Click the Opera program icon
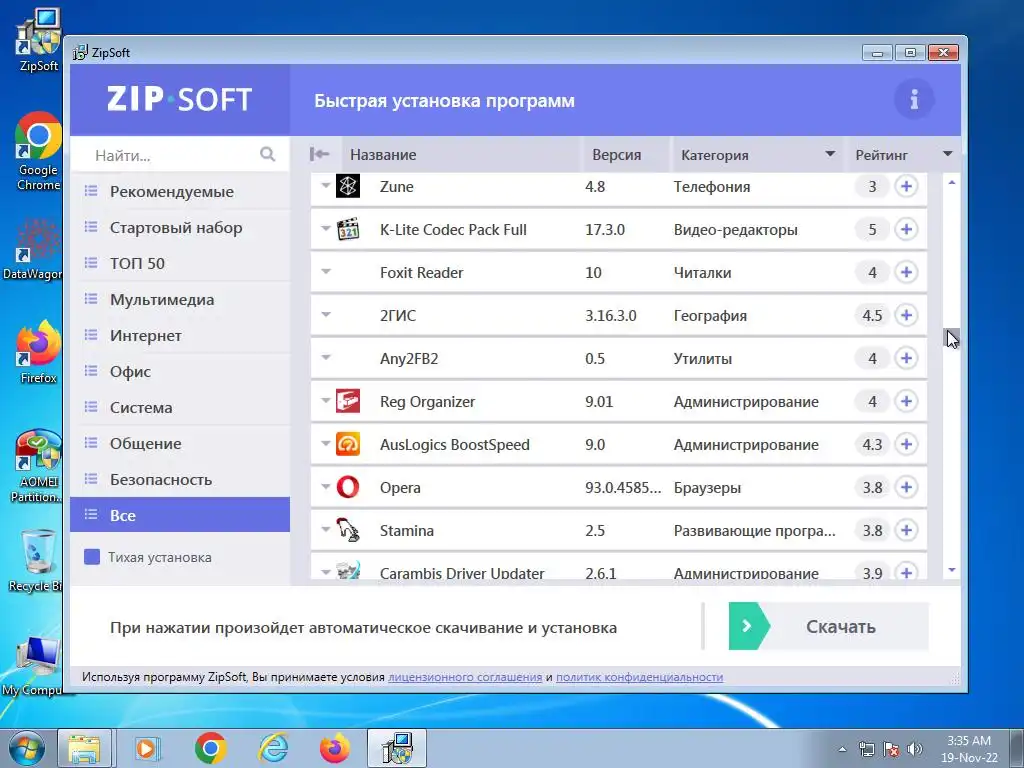This screenshot has width=1024, height=768. (347, 487)
